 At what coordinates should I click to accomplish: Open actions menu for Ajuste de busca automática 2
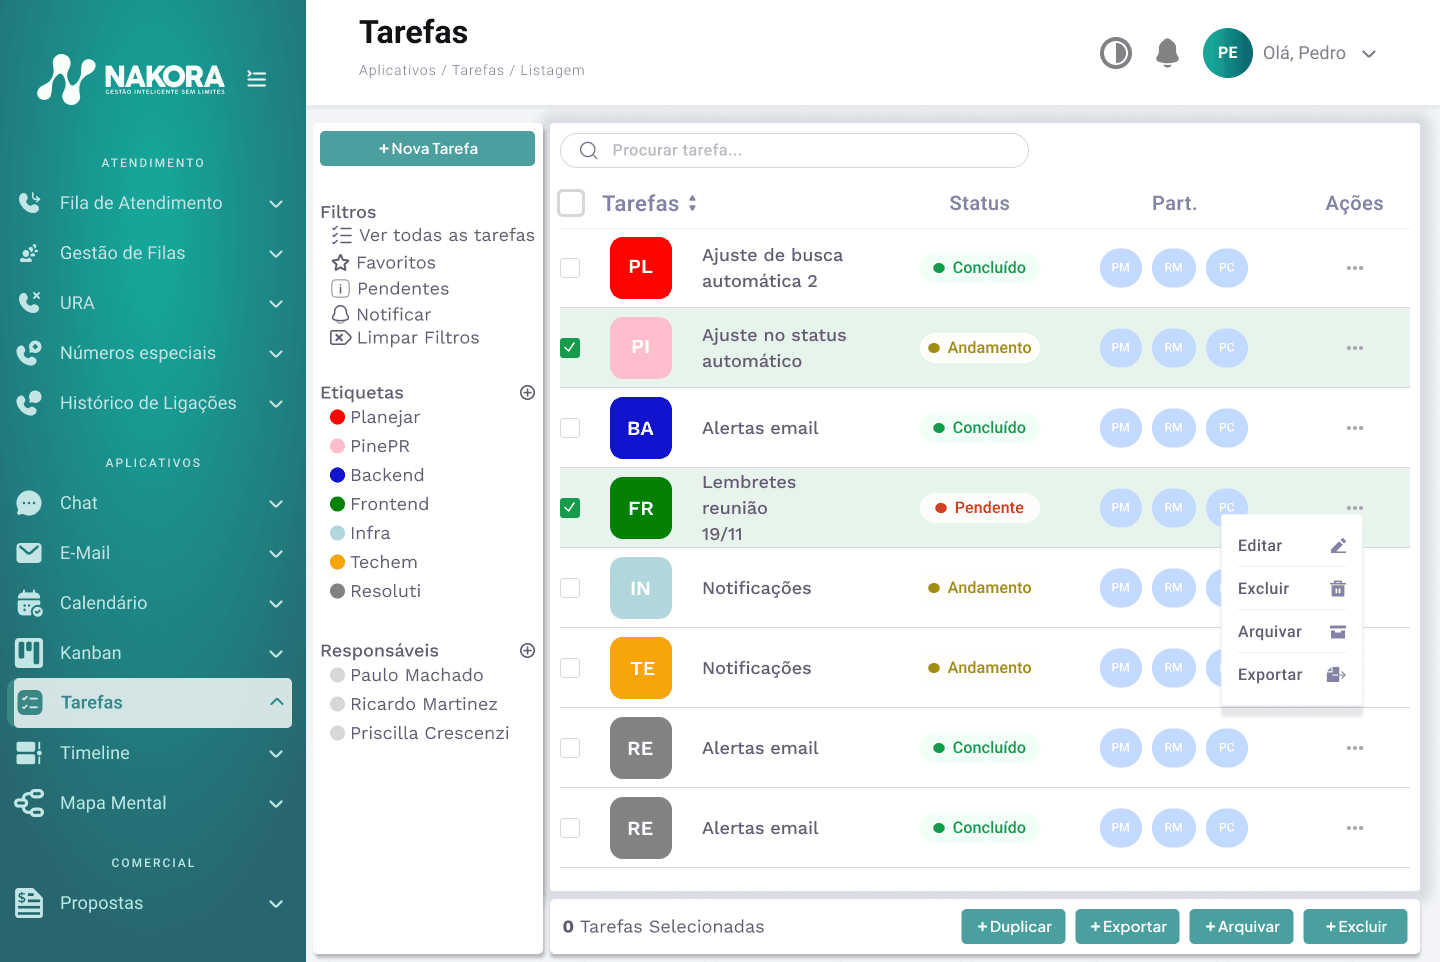(x=1355, y=268)
